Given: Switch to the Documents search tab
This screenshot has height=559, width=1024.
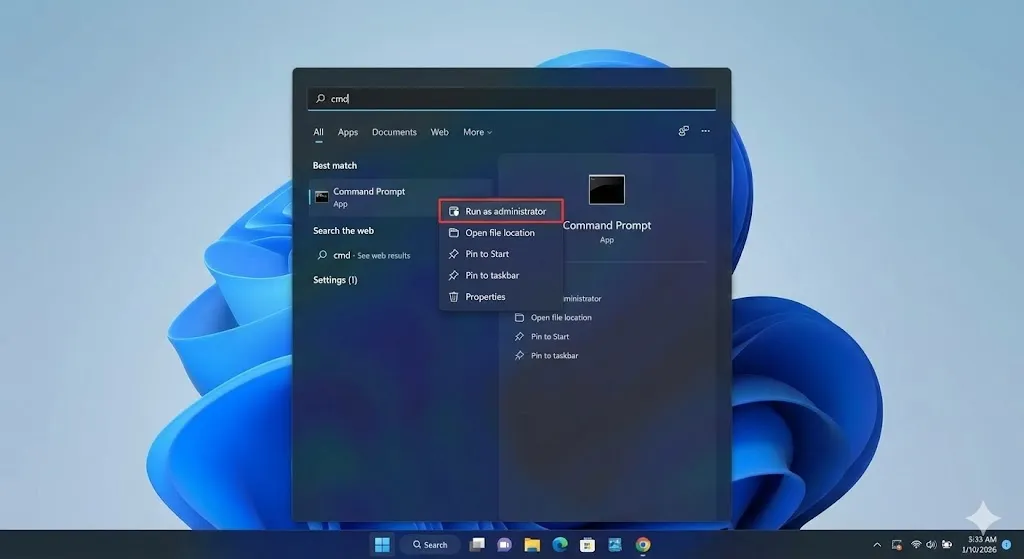Looking at the screenshot, I should click(x=394, y=132).
